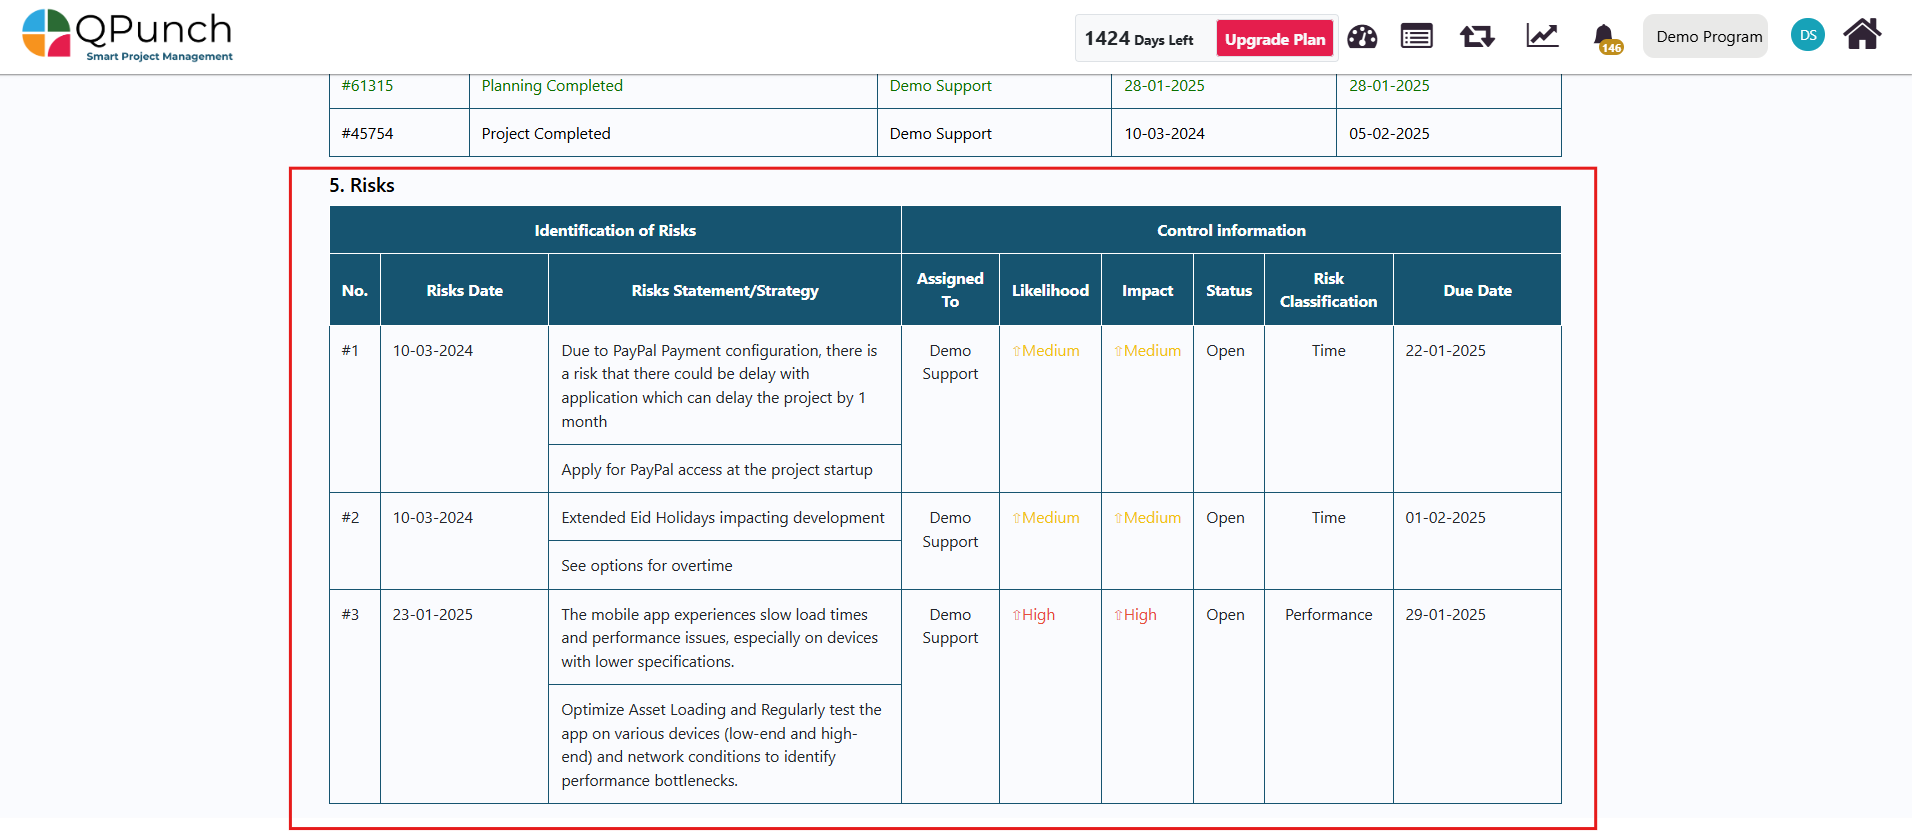
Task: Select milestone ID #61315
Action: tap(367, 86)
